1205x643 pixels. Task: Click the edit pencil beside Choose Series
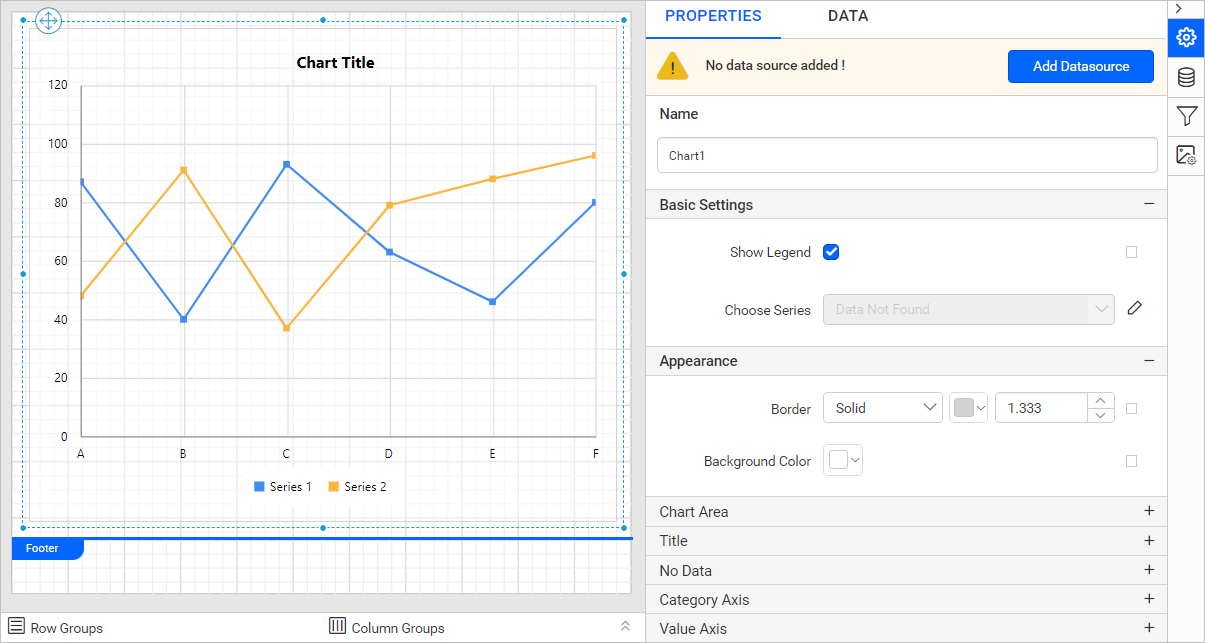coord(1135,309)
